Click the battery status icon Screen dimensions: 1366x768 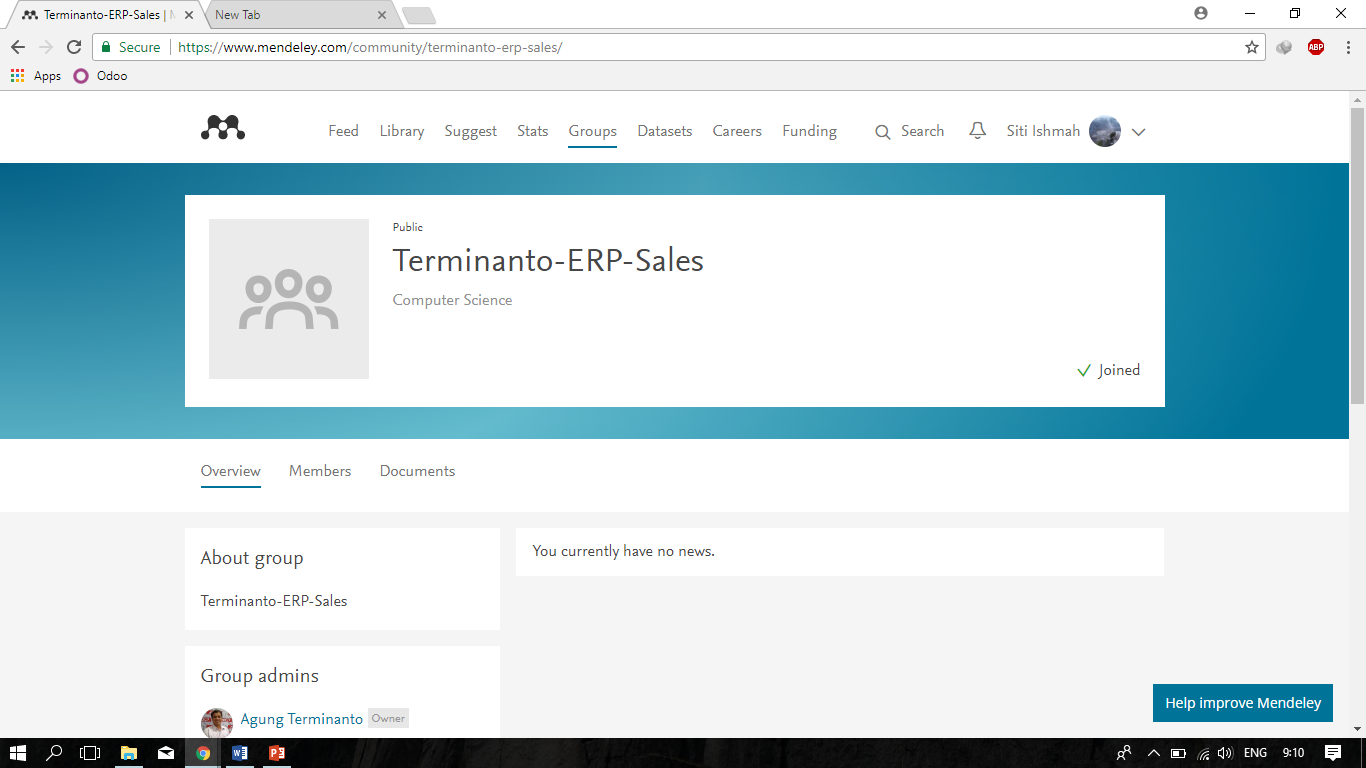(1178, 753)
